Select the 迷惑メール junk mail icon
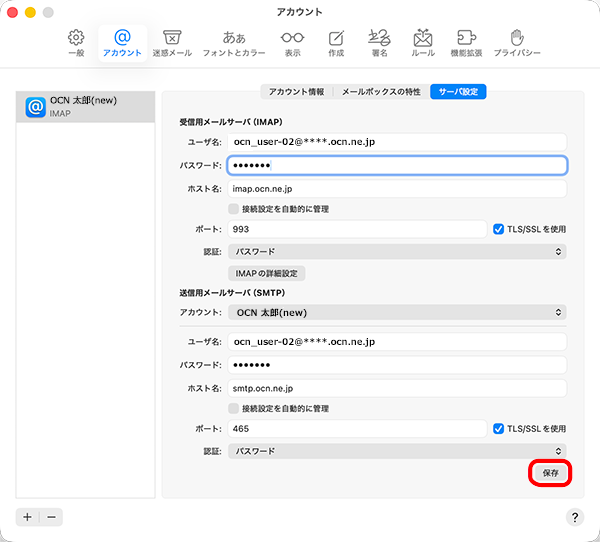600x542 pixels. click(x=172, y=42)
